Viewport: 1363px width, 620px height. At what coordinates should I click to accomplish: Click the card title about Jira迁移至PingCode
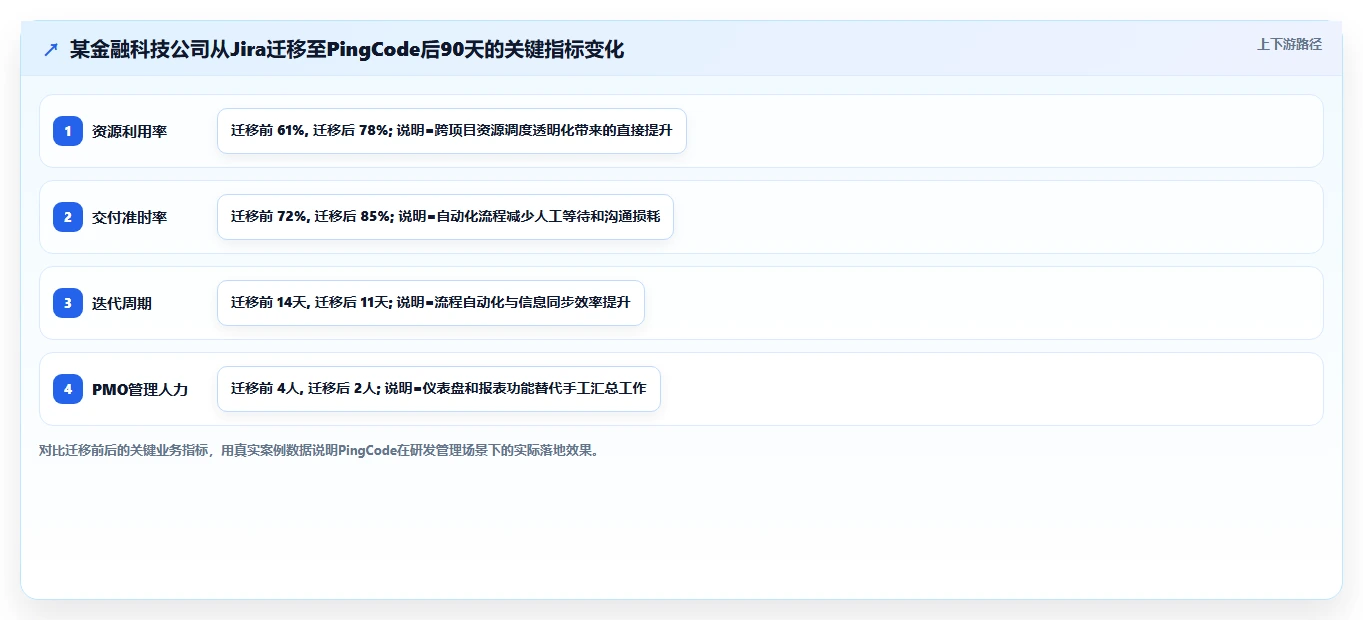(x=347, y=50)
